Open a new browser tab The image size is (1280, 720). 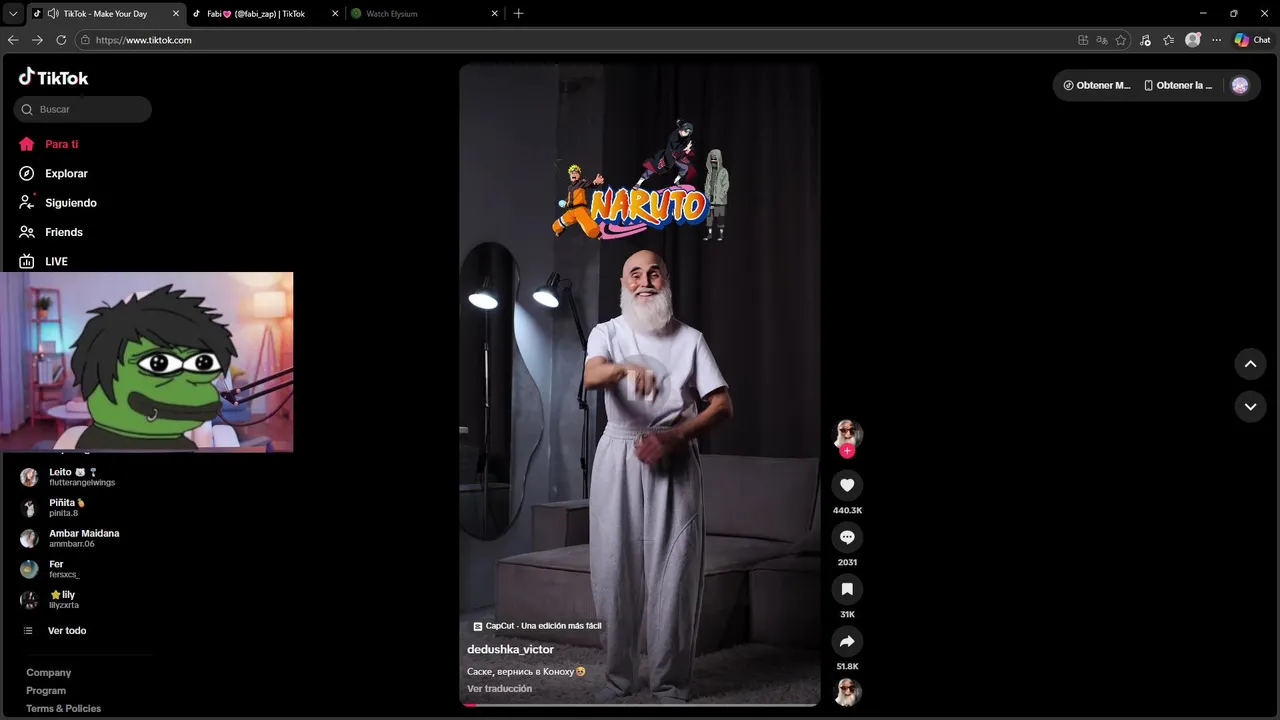point(518,14)
